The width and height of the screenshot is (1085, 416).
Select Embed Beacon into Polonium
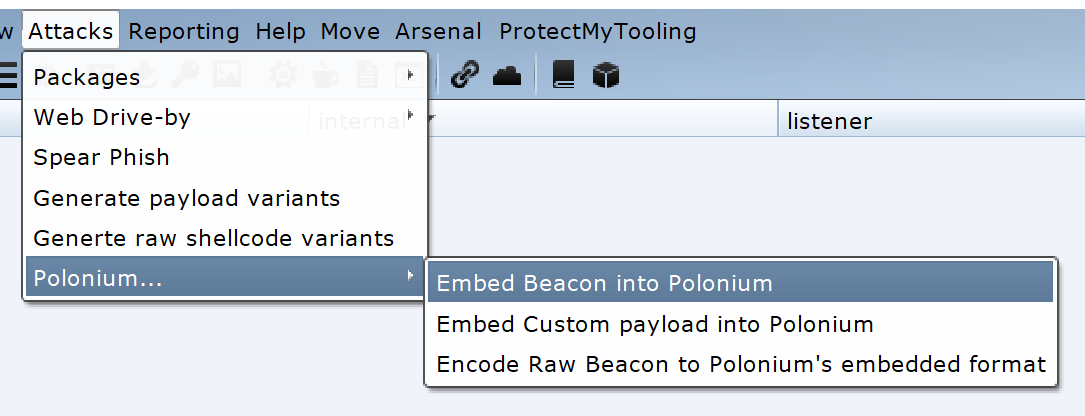[x=605, y=283]
